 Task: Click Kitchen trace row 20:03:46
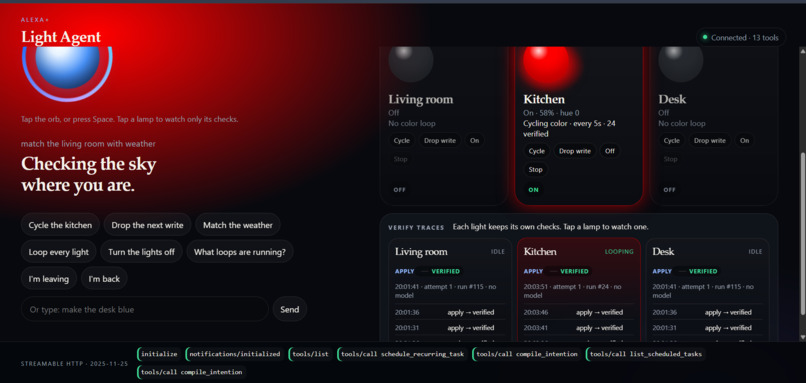click(579, 312)
